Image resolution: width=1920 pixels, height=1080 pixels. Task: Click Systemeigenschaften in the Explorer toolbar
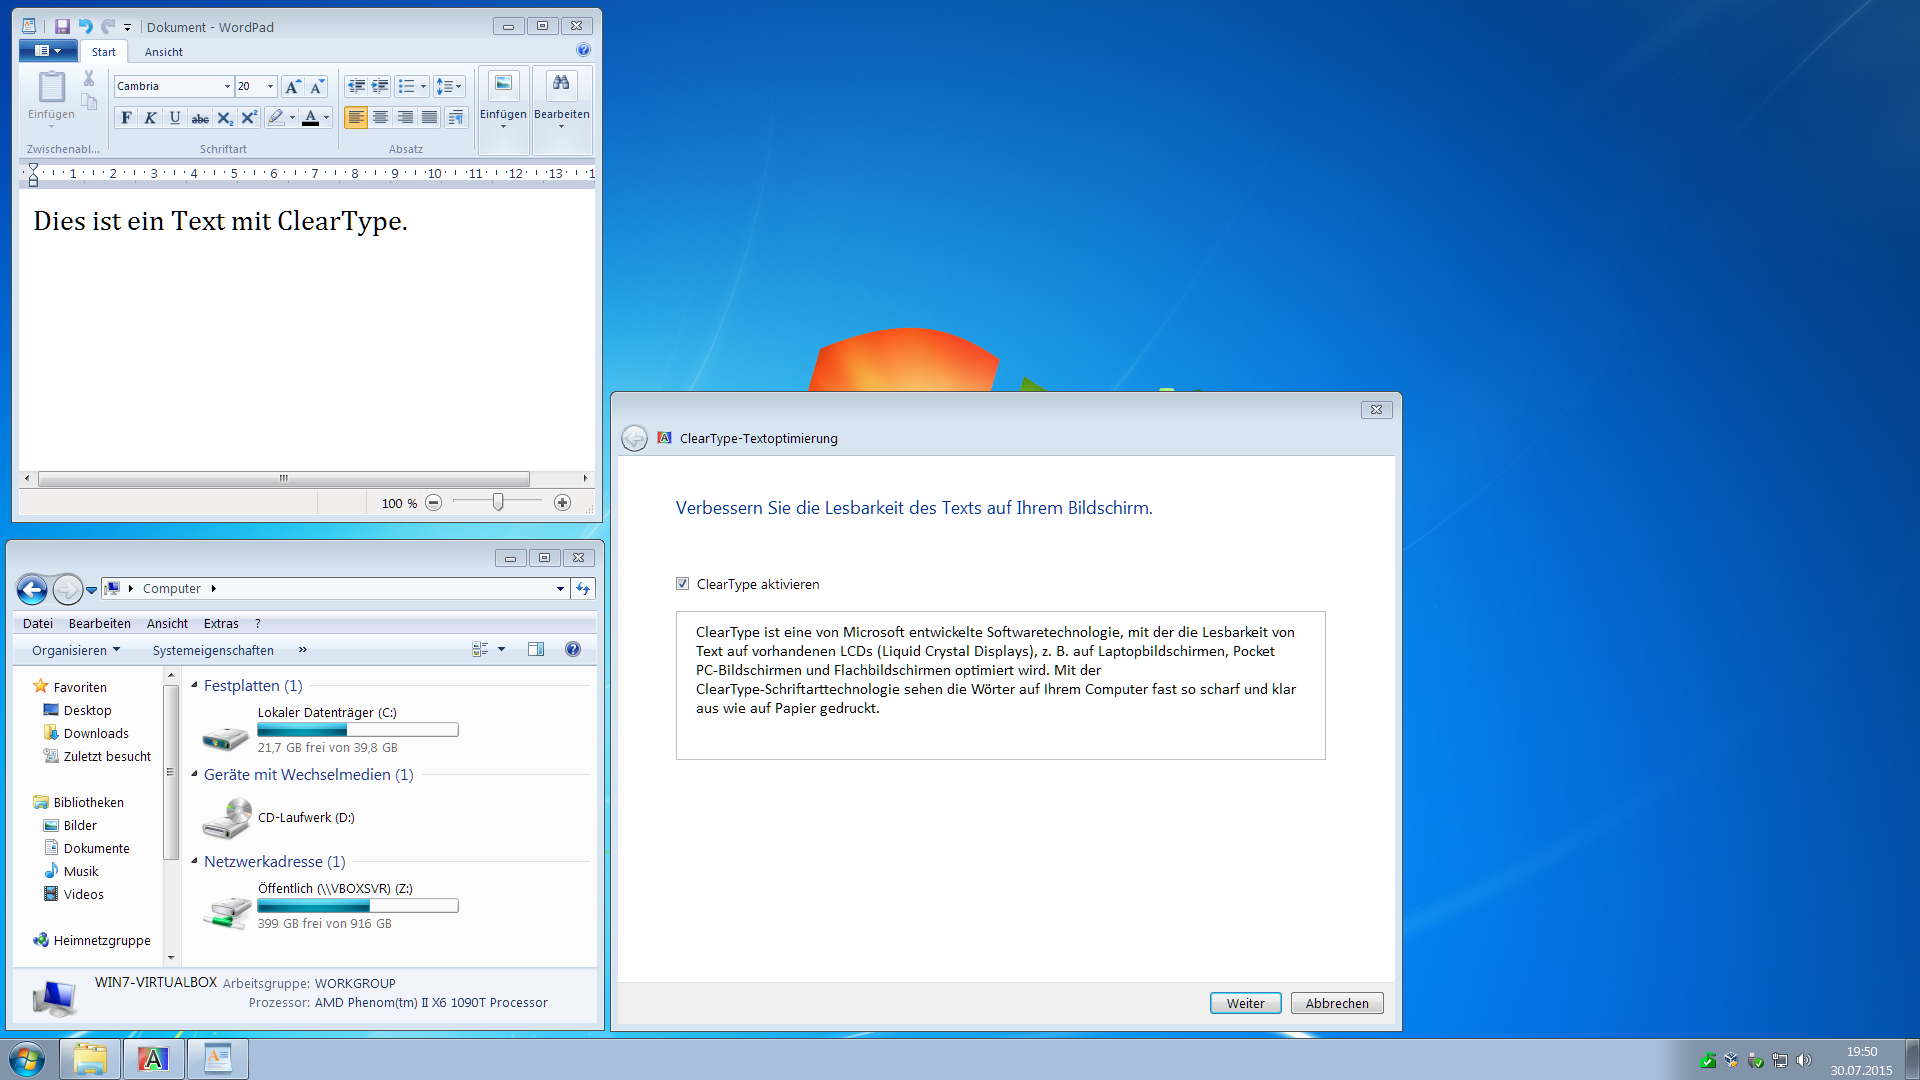(x=213, y=650)
